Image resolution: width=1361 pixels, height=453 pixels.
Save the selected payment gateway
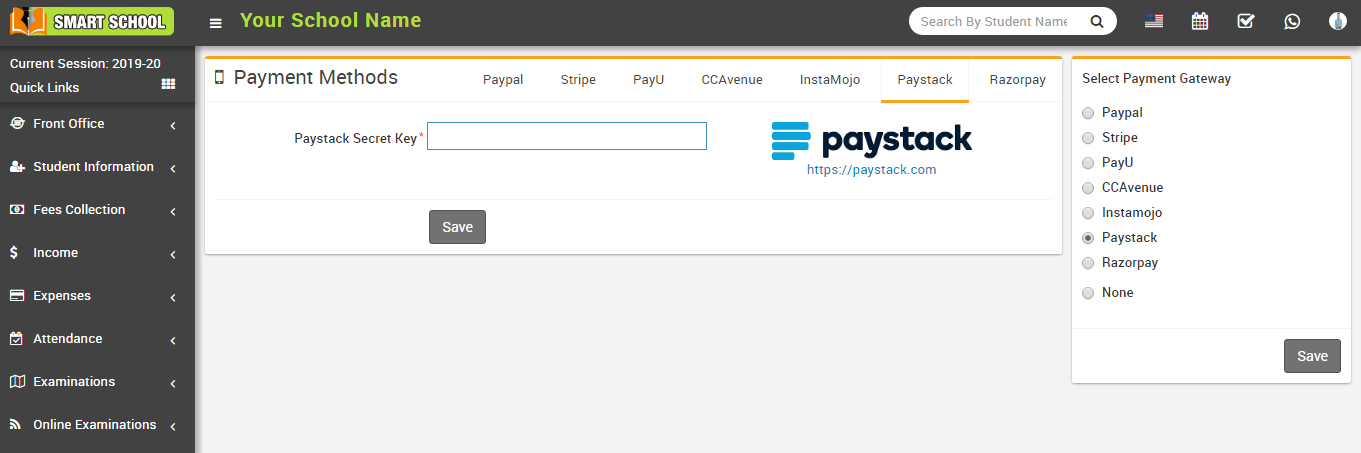click(1312, 356)
